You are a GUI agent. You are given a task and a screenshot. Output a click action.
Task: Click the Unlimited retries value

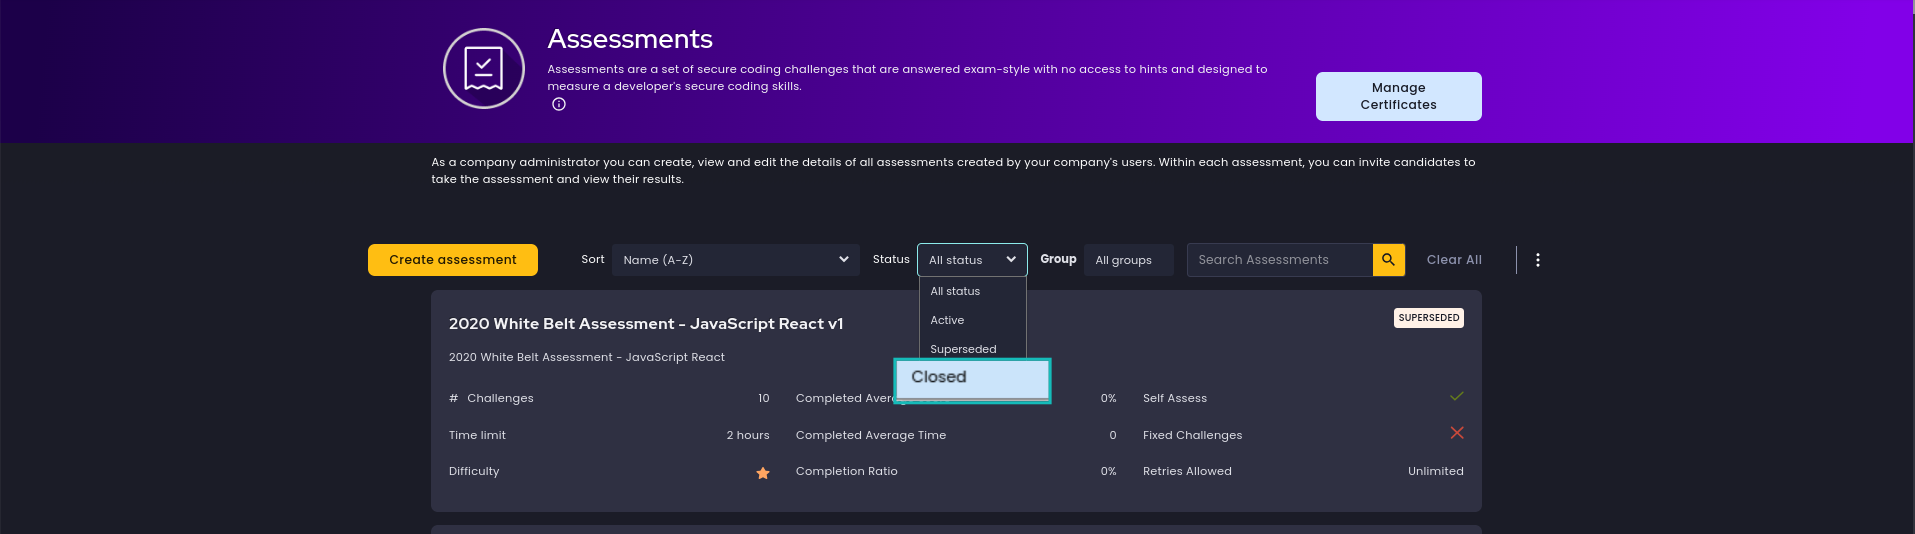(x=1436, y=471)
